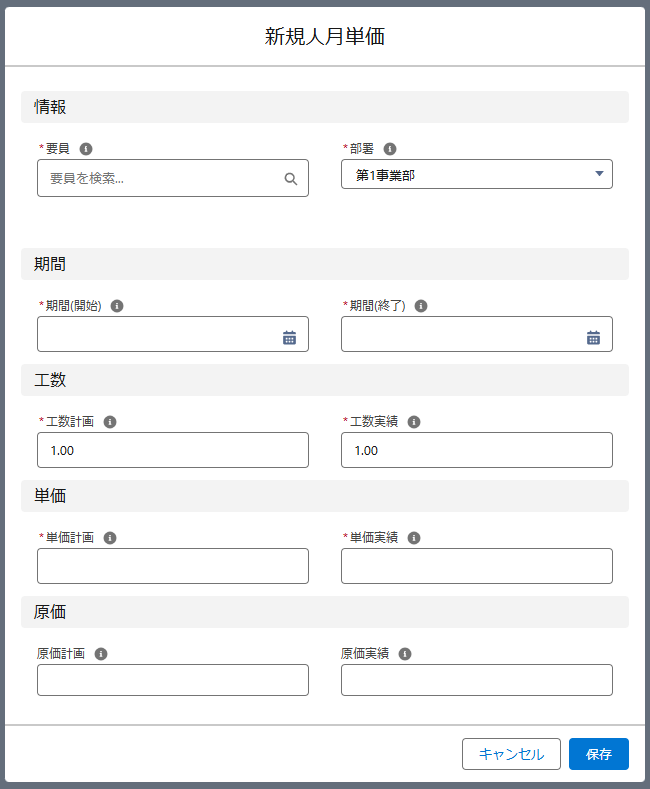Click info icon next to 工数実績

click(x=414, y=422)
